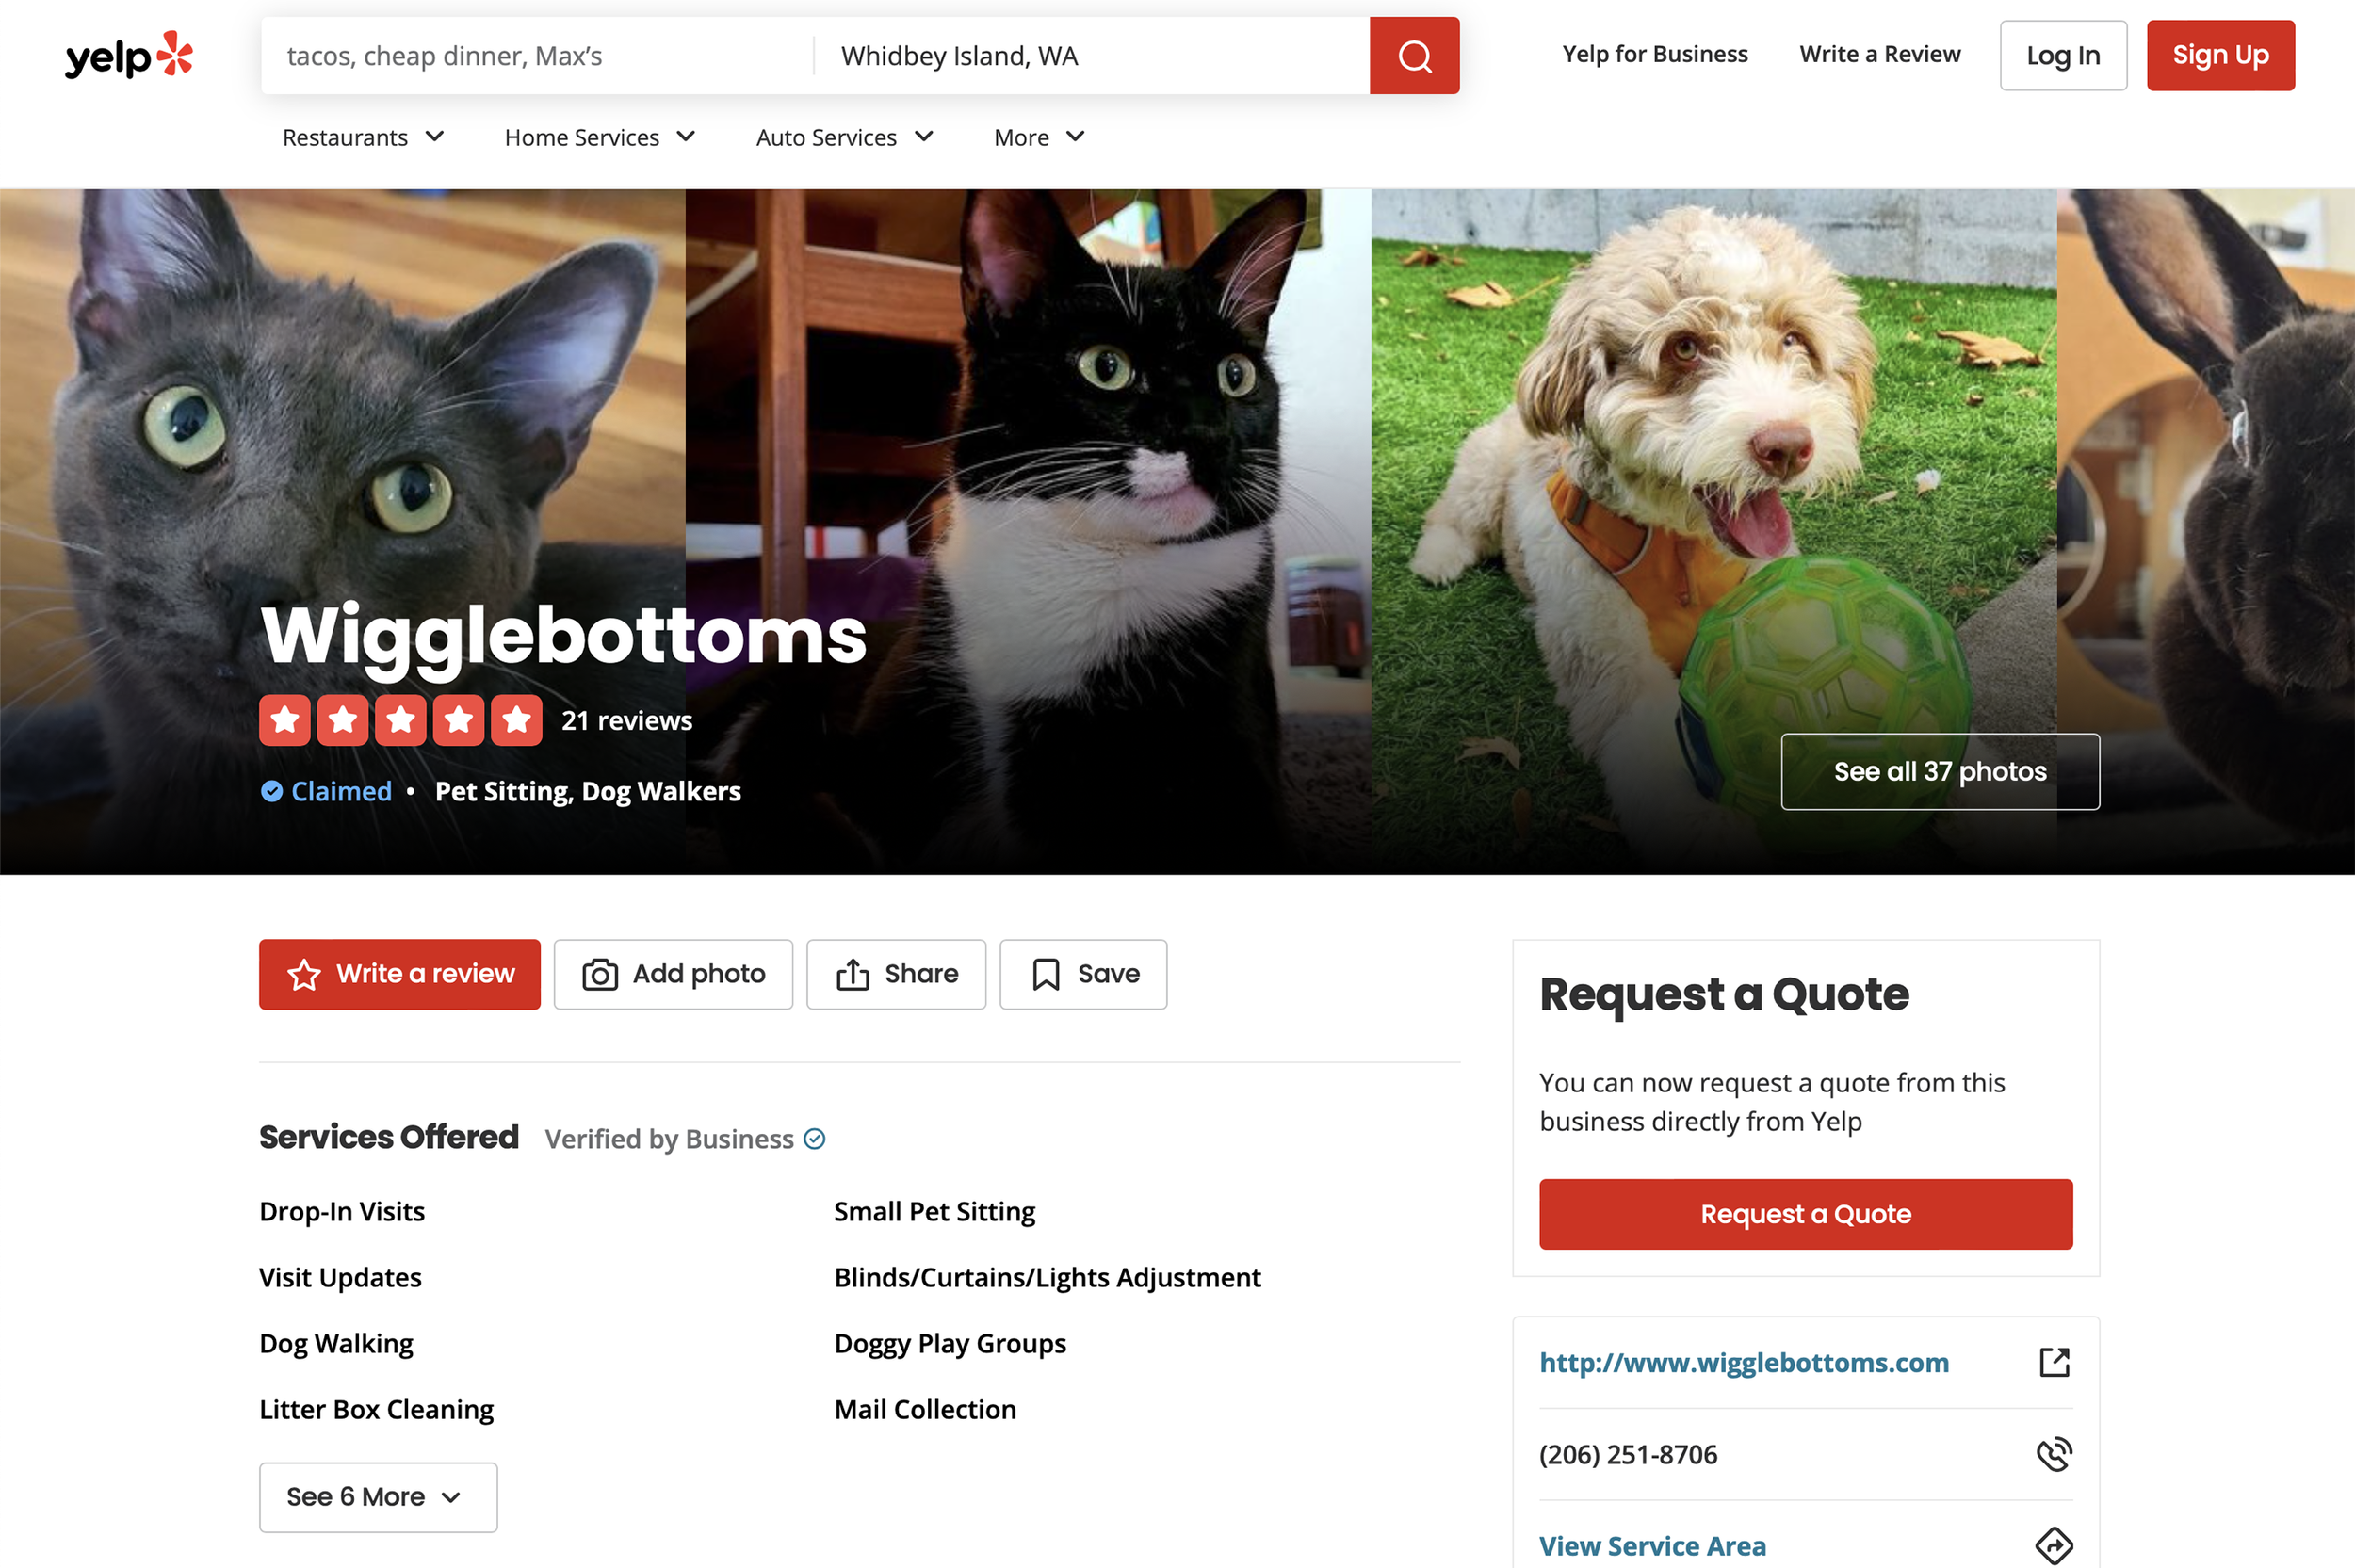Open Write a Review in header
Image resolution: width=2355 pixels, height=1568 pixels.
click(1880, 54)
